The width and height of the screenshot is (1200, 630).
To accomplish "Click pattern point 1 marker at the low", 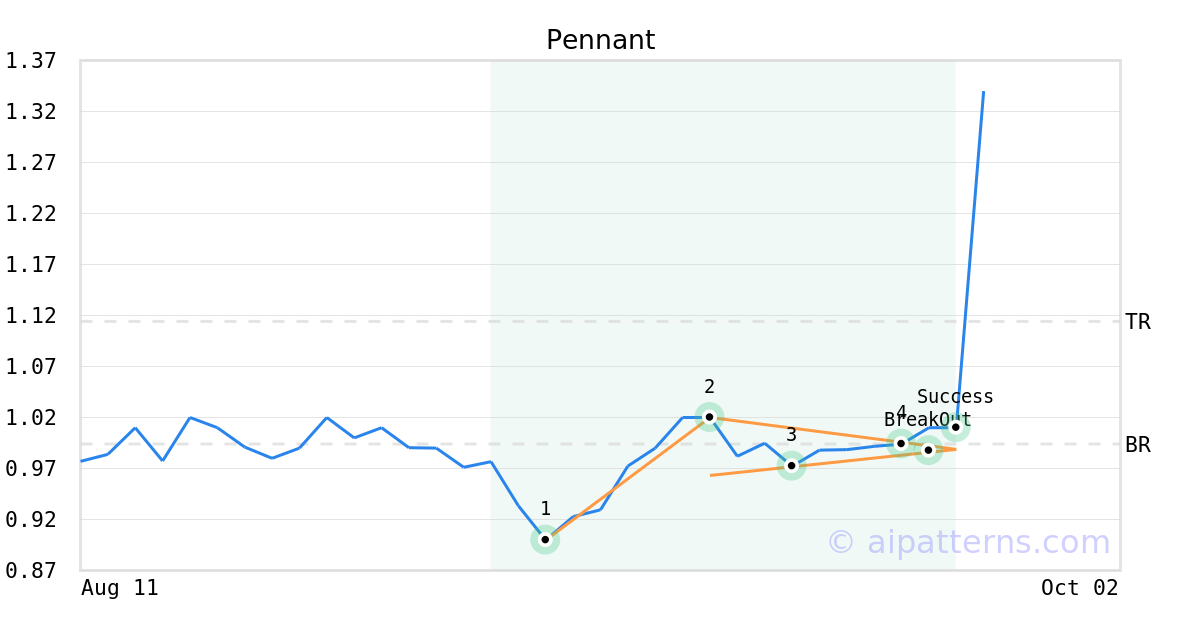I will (x=545, y=540).
